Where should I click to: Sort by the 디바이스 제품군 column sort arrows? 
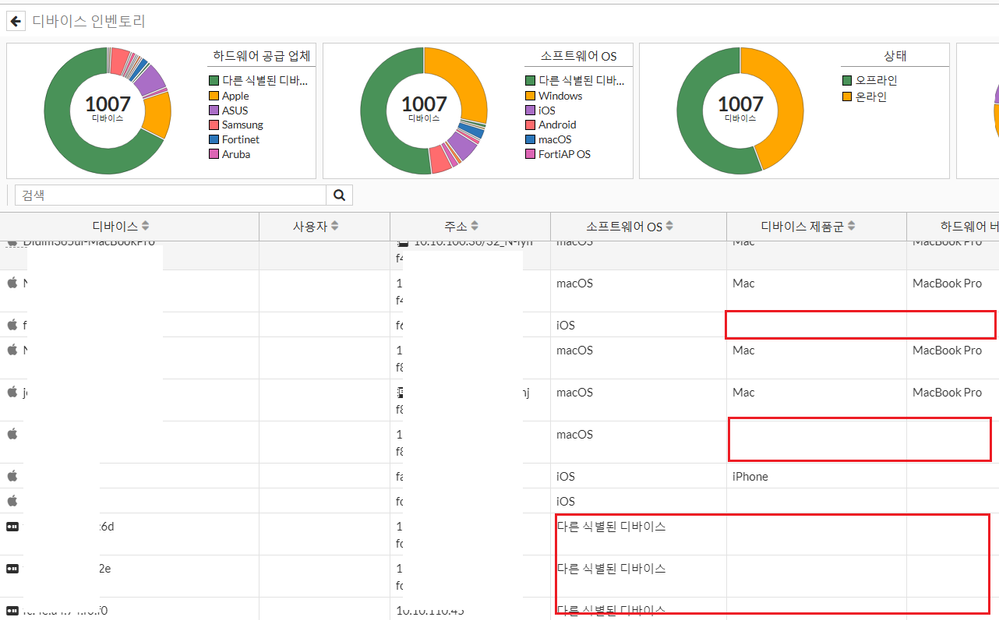851,226
